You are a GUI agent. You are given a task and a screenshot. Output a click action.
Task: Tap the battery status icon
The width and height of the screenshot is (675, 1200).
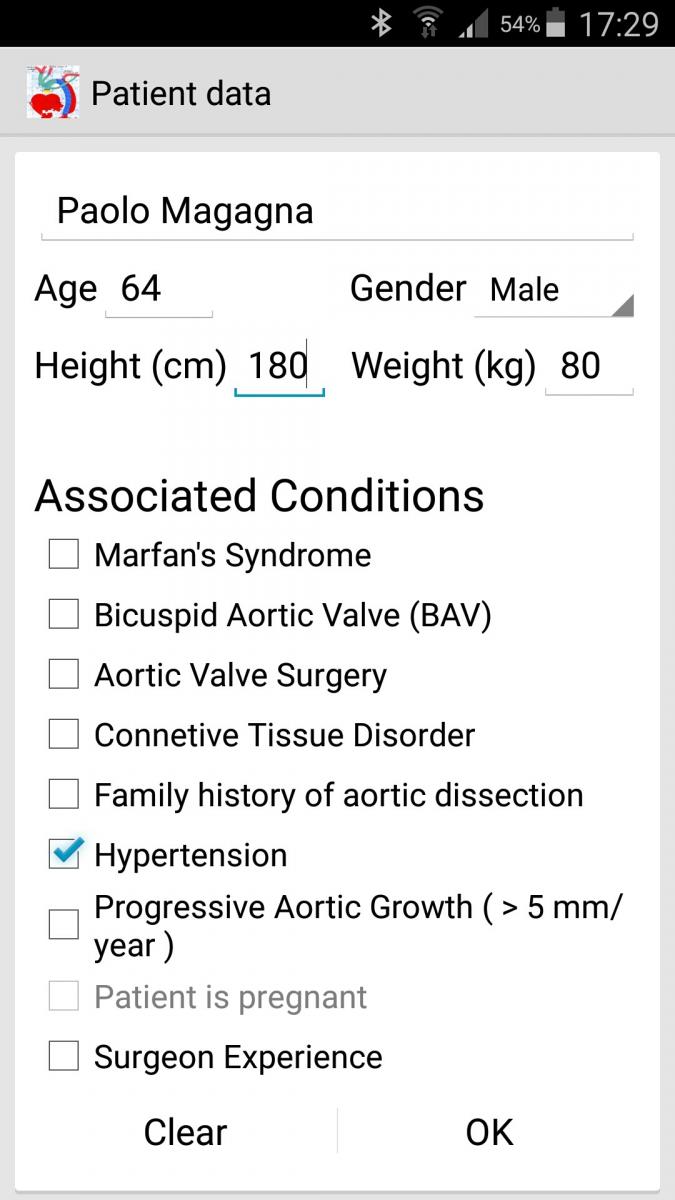pos(557,23)
